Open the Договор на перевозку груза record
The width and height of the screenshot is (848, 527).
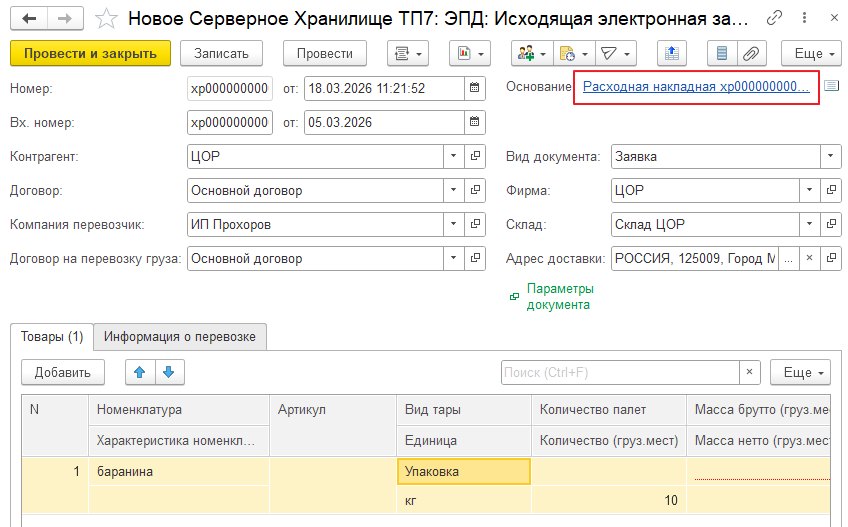(x=475, y=259)
